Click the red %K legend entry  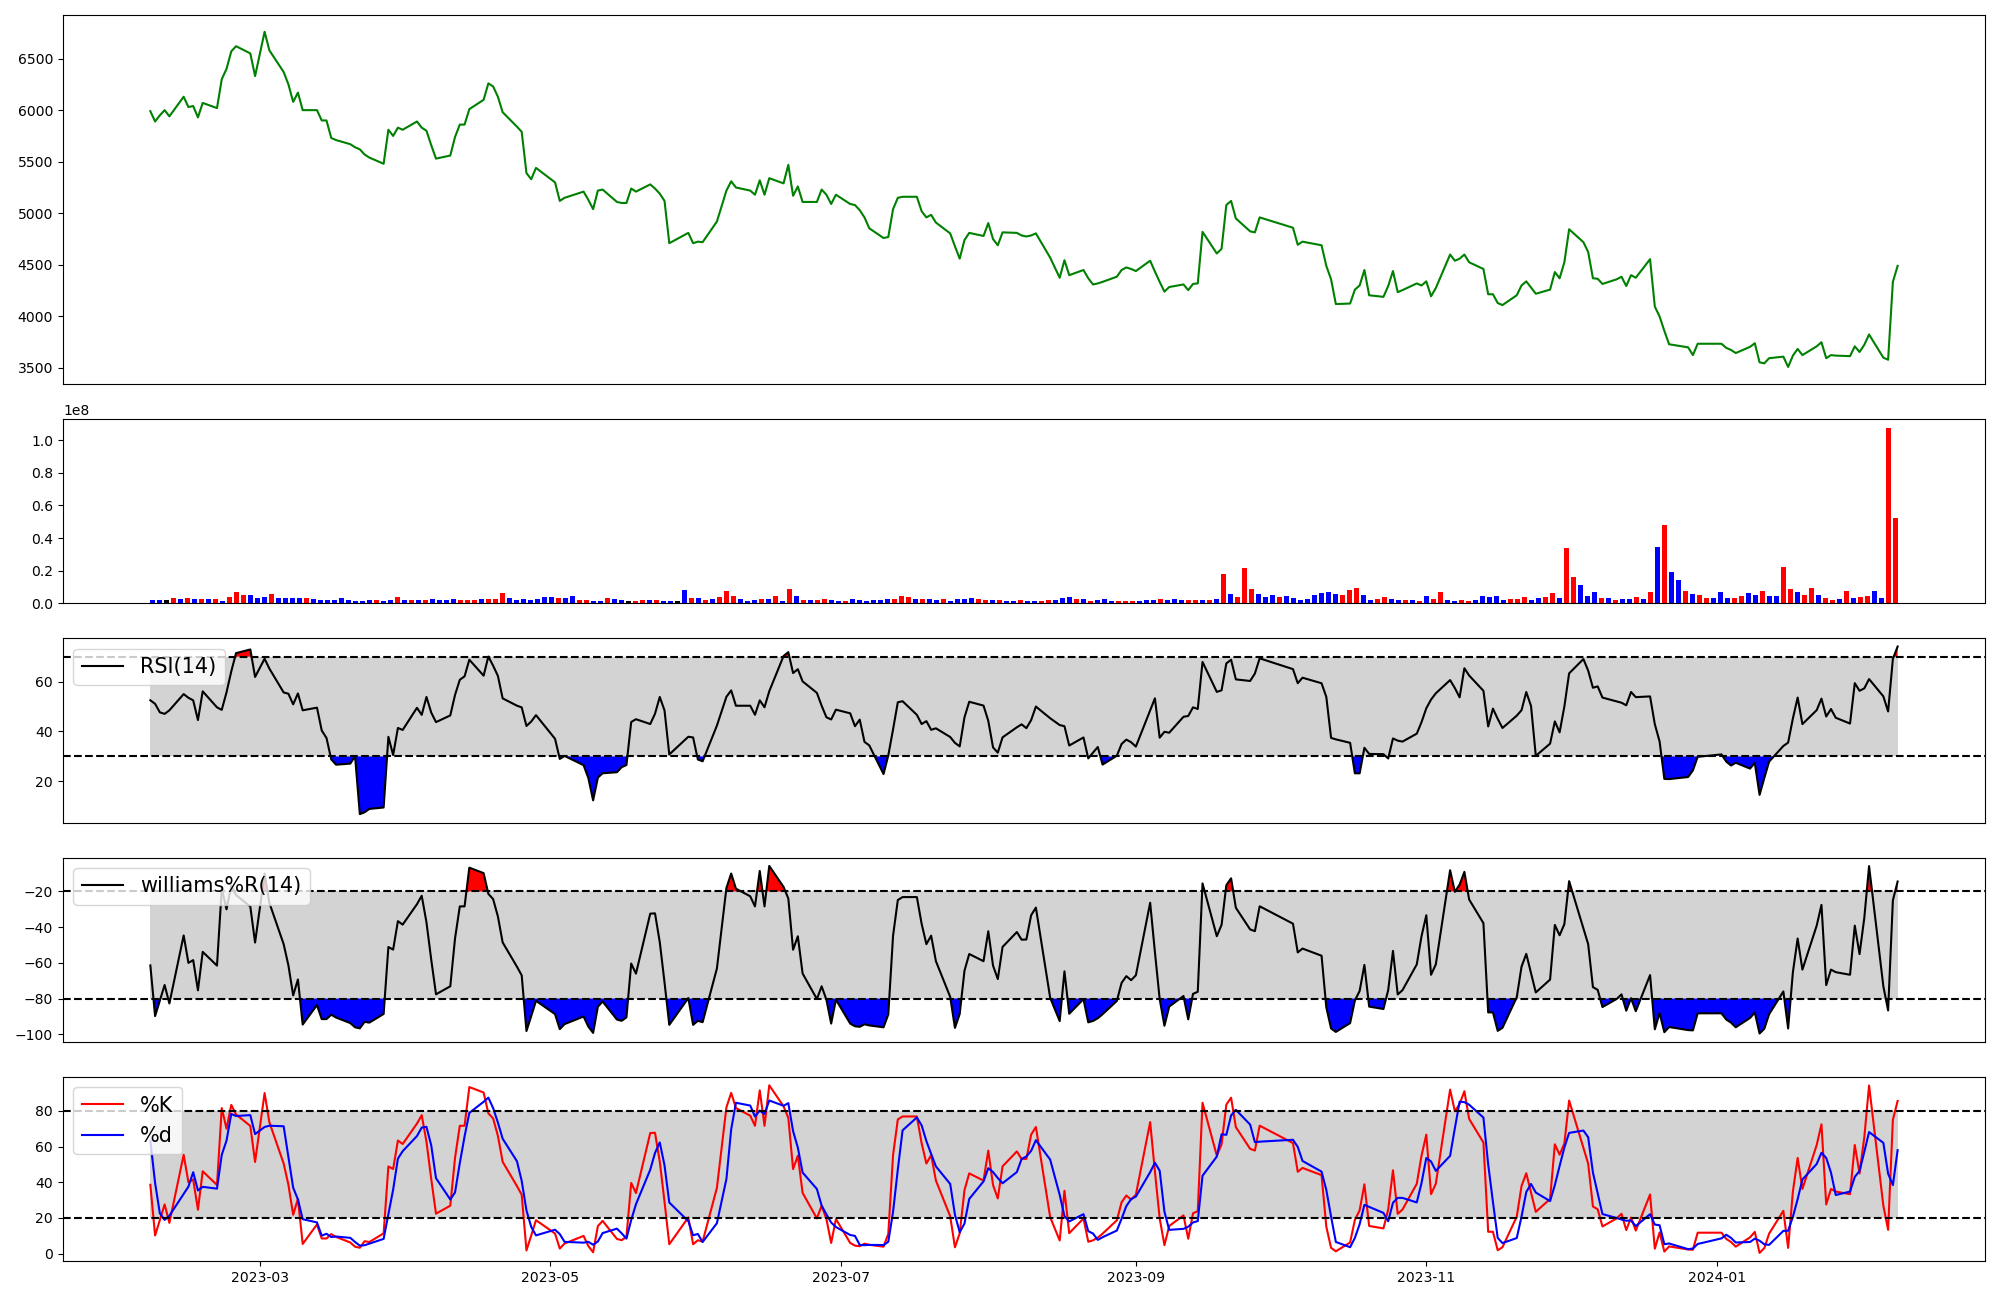[155, 1105]
